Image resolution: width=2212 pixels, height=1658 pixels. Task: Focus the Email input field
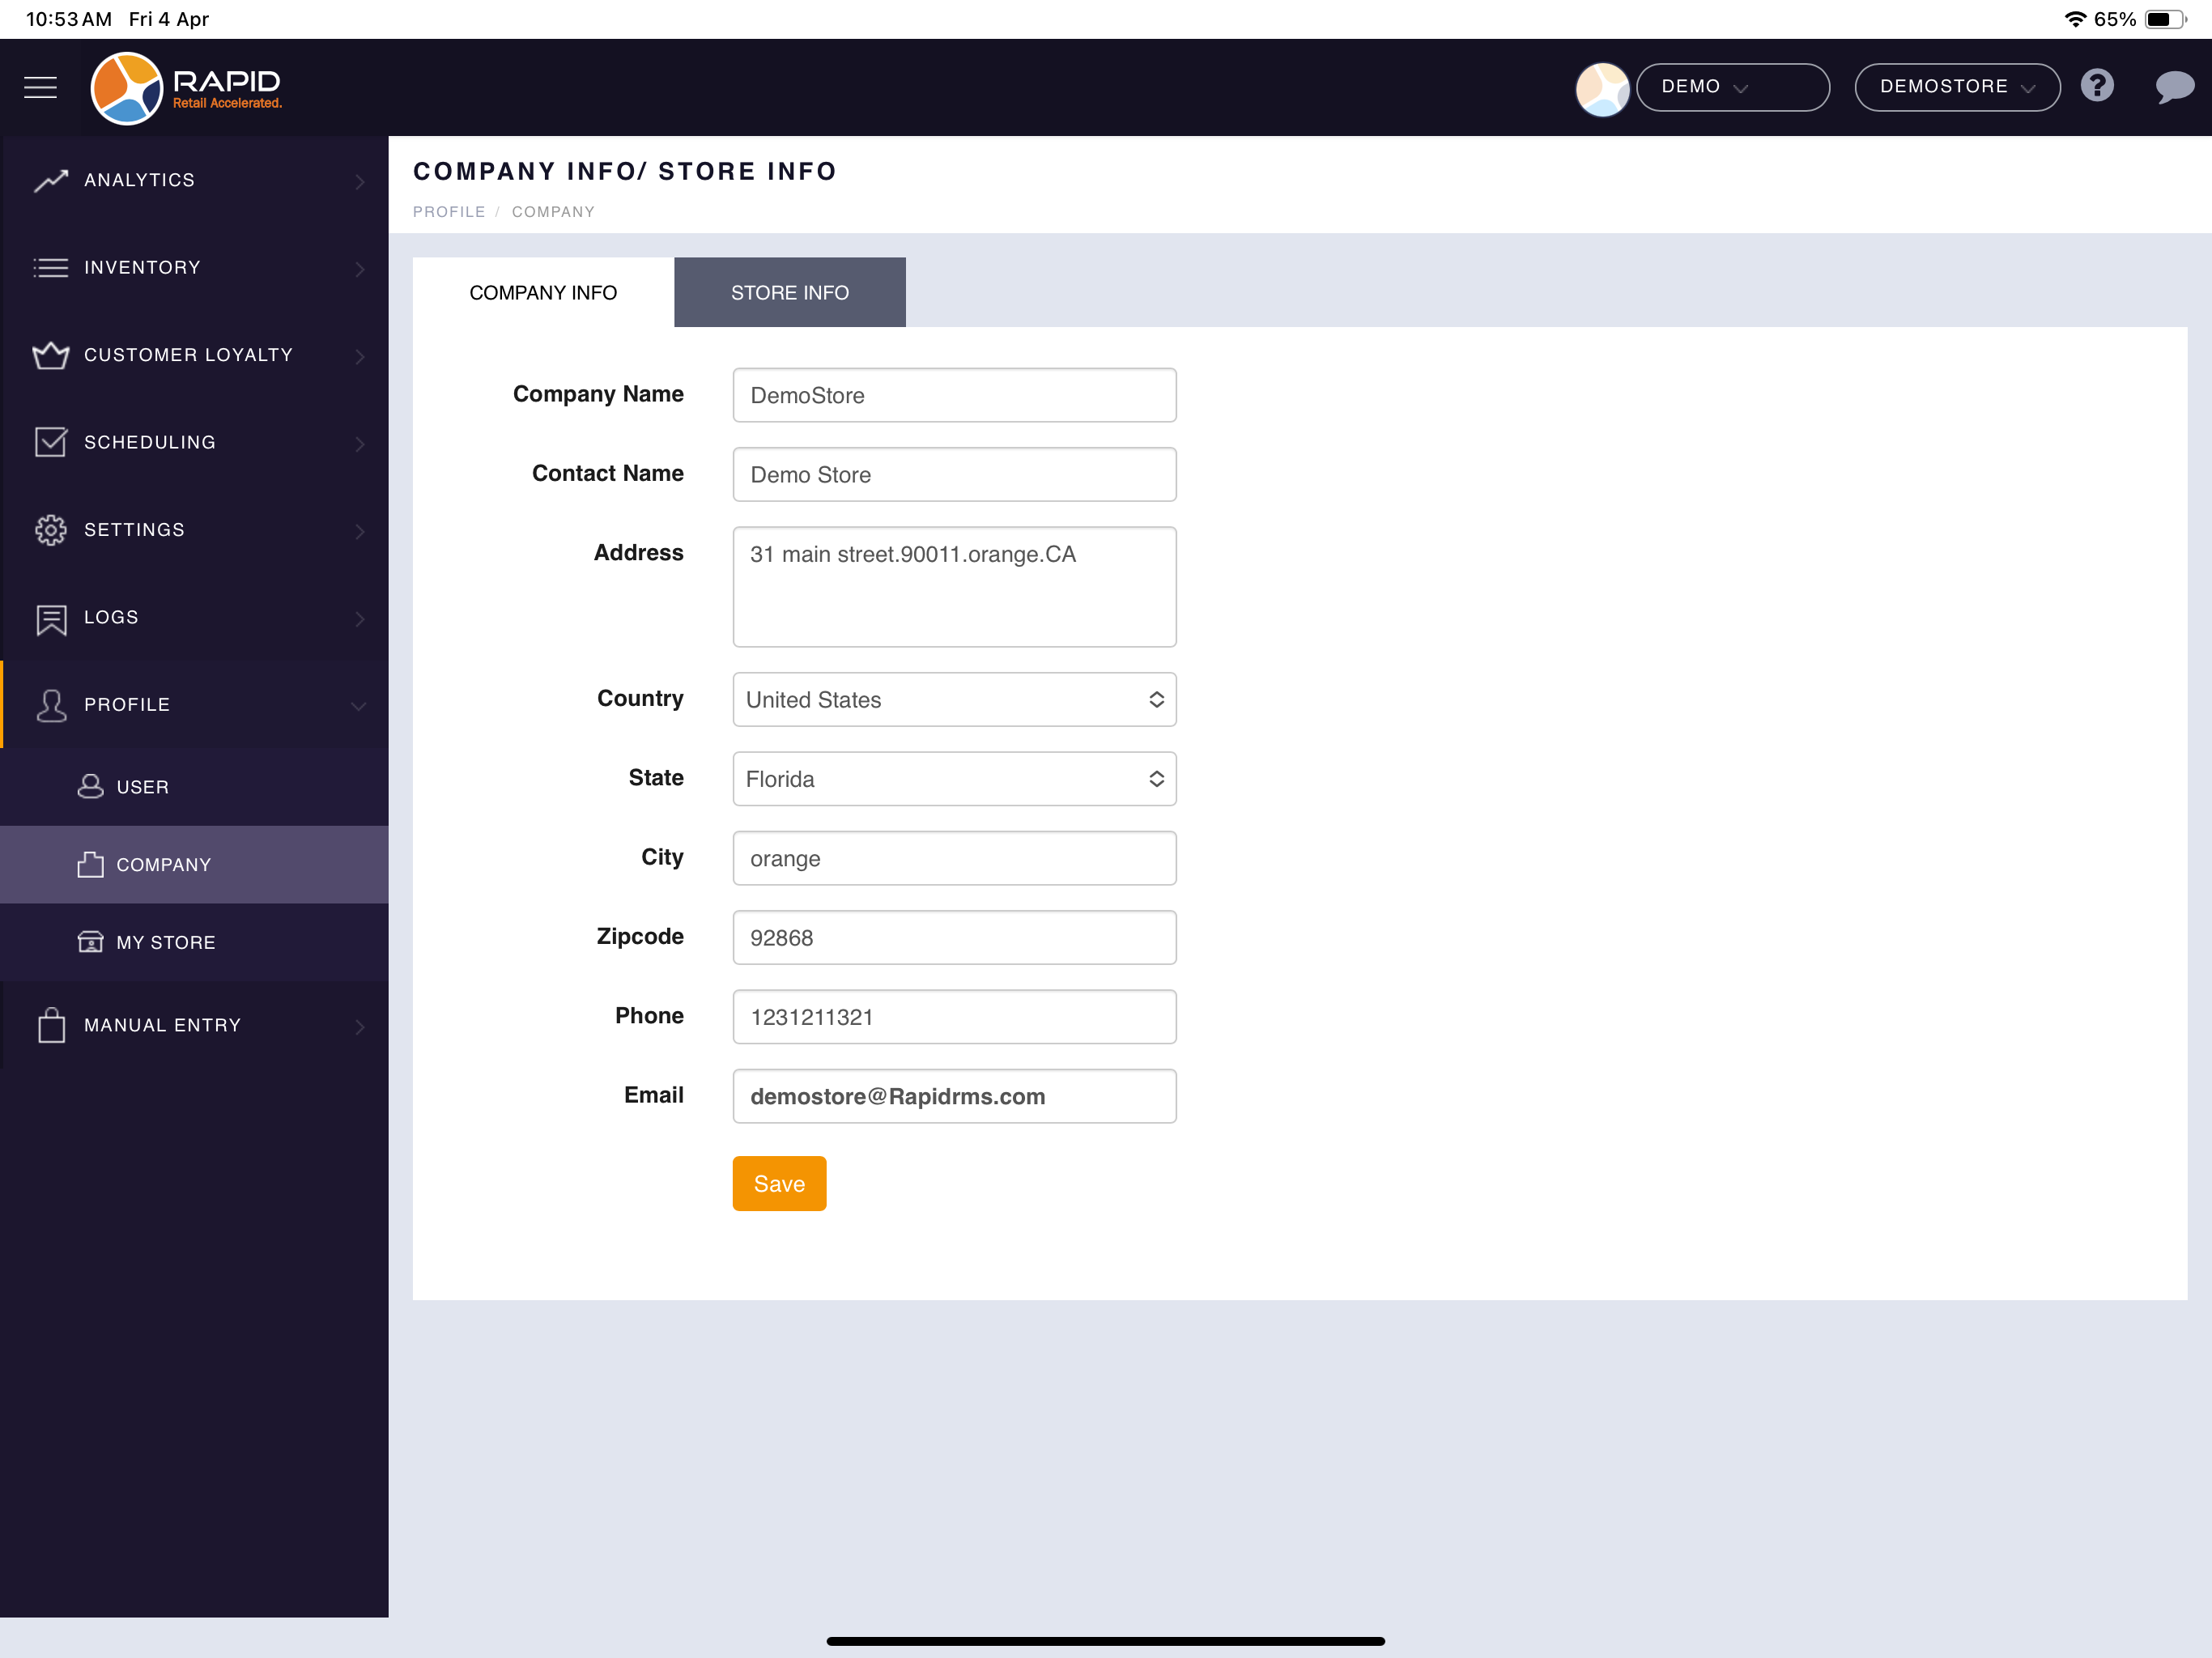[954, 1096]
